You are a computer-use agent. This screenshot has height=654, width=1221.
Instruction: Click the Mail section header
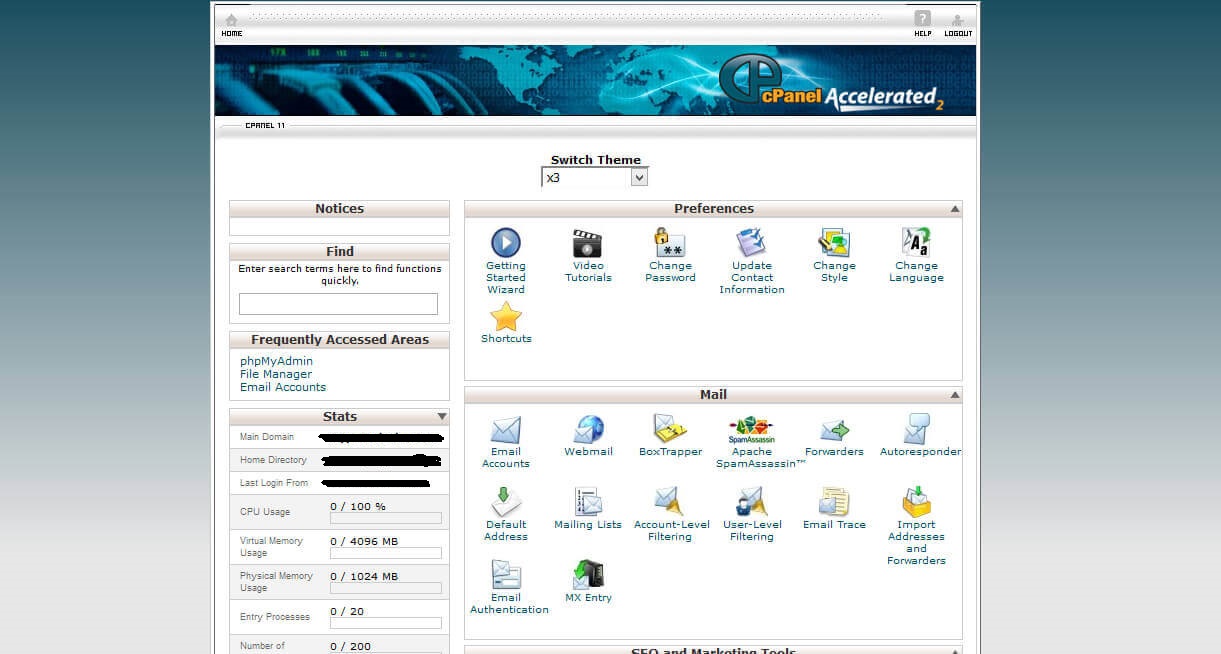point(713,395)
